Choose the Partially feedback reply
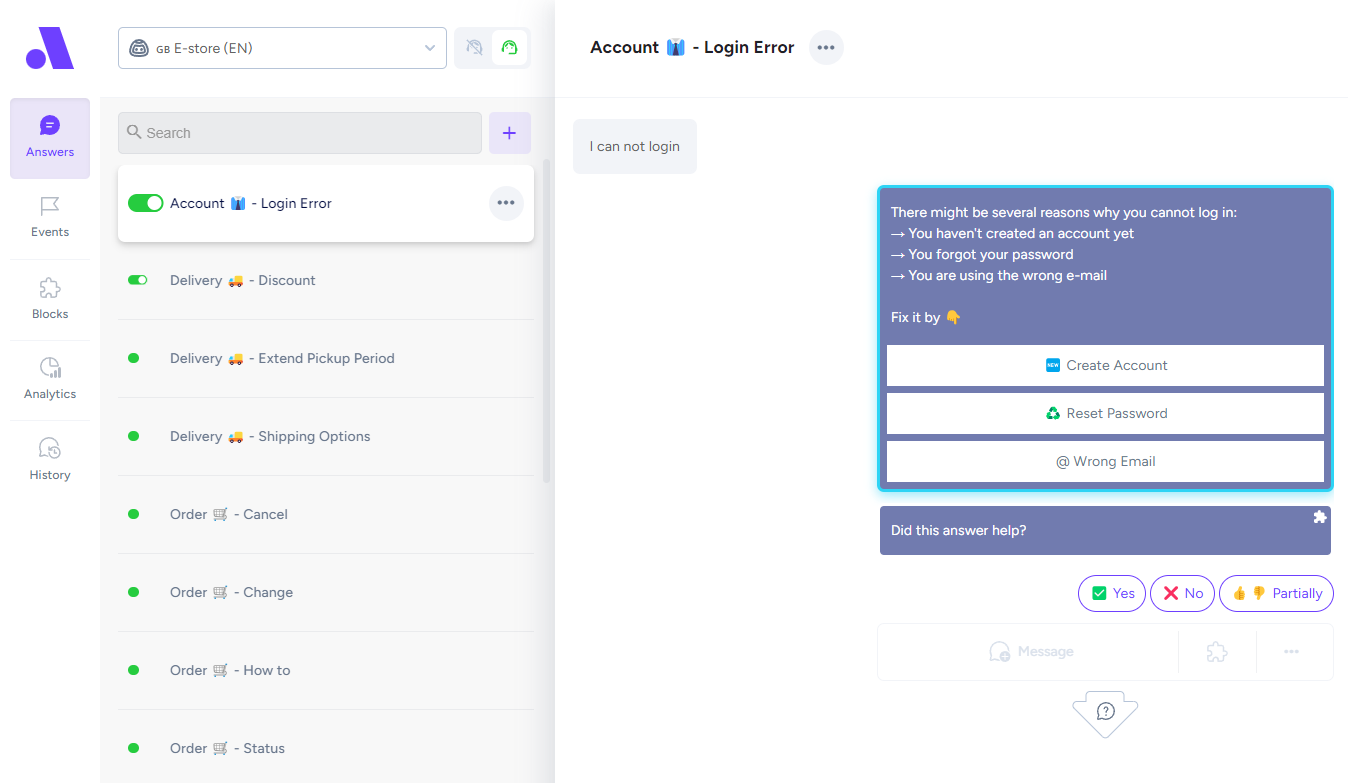The height and width of the screenshot is (783, 1348). [1276, 593]
